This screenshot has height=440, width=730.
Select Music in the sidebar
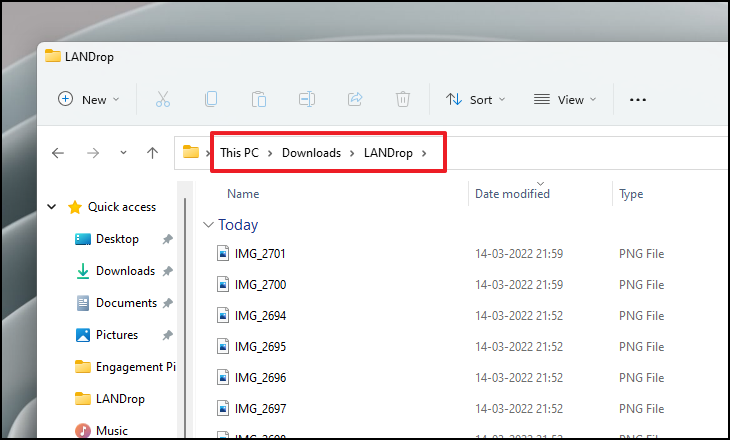[112, 431]
